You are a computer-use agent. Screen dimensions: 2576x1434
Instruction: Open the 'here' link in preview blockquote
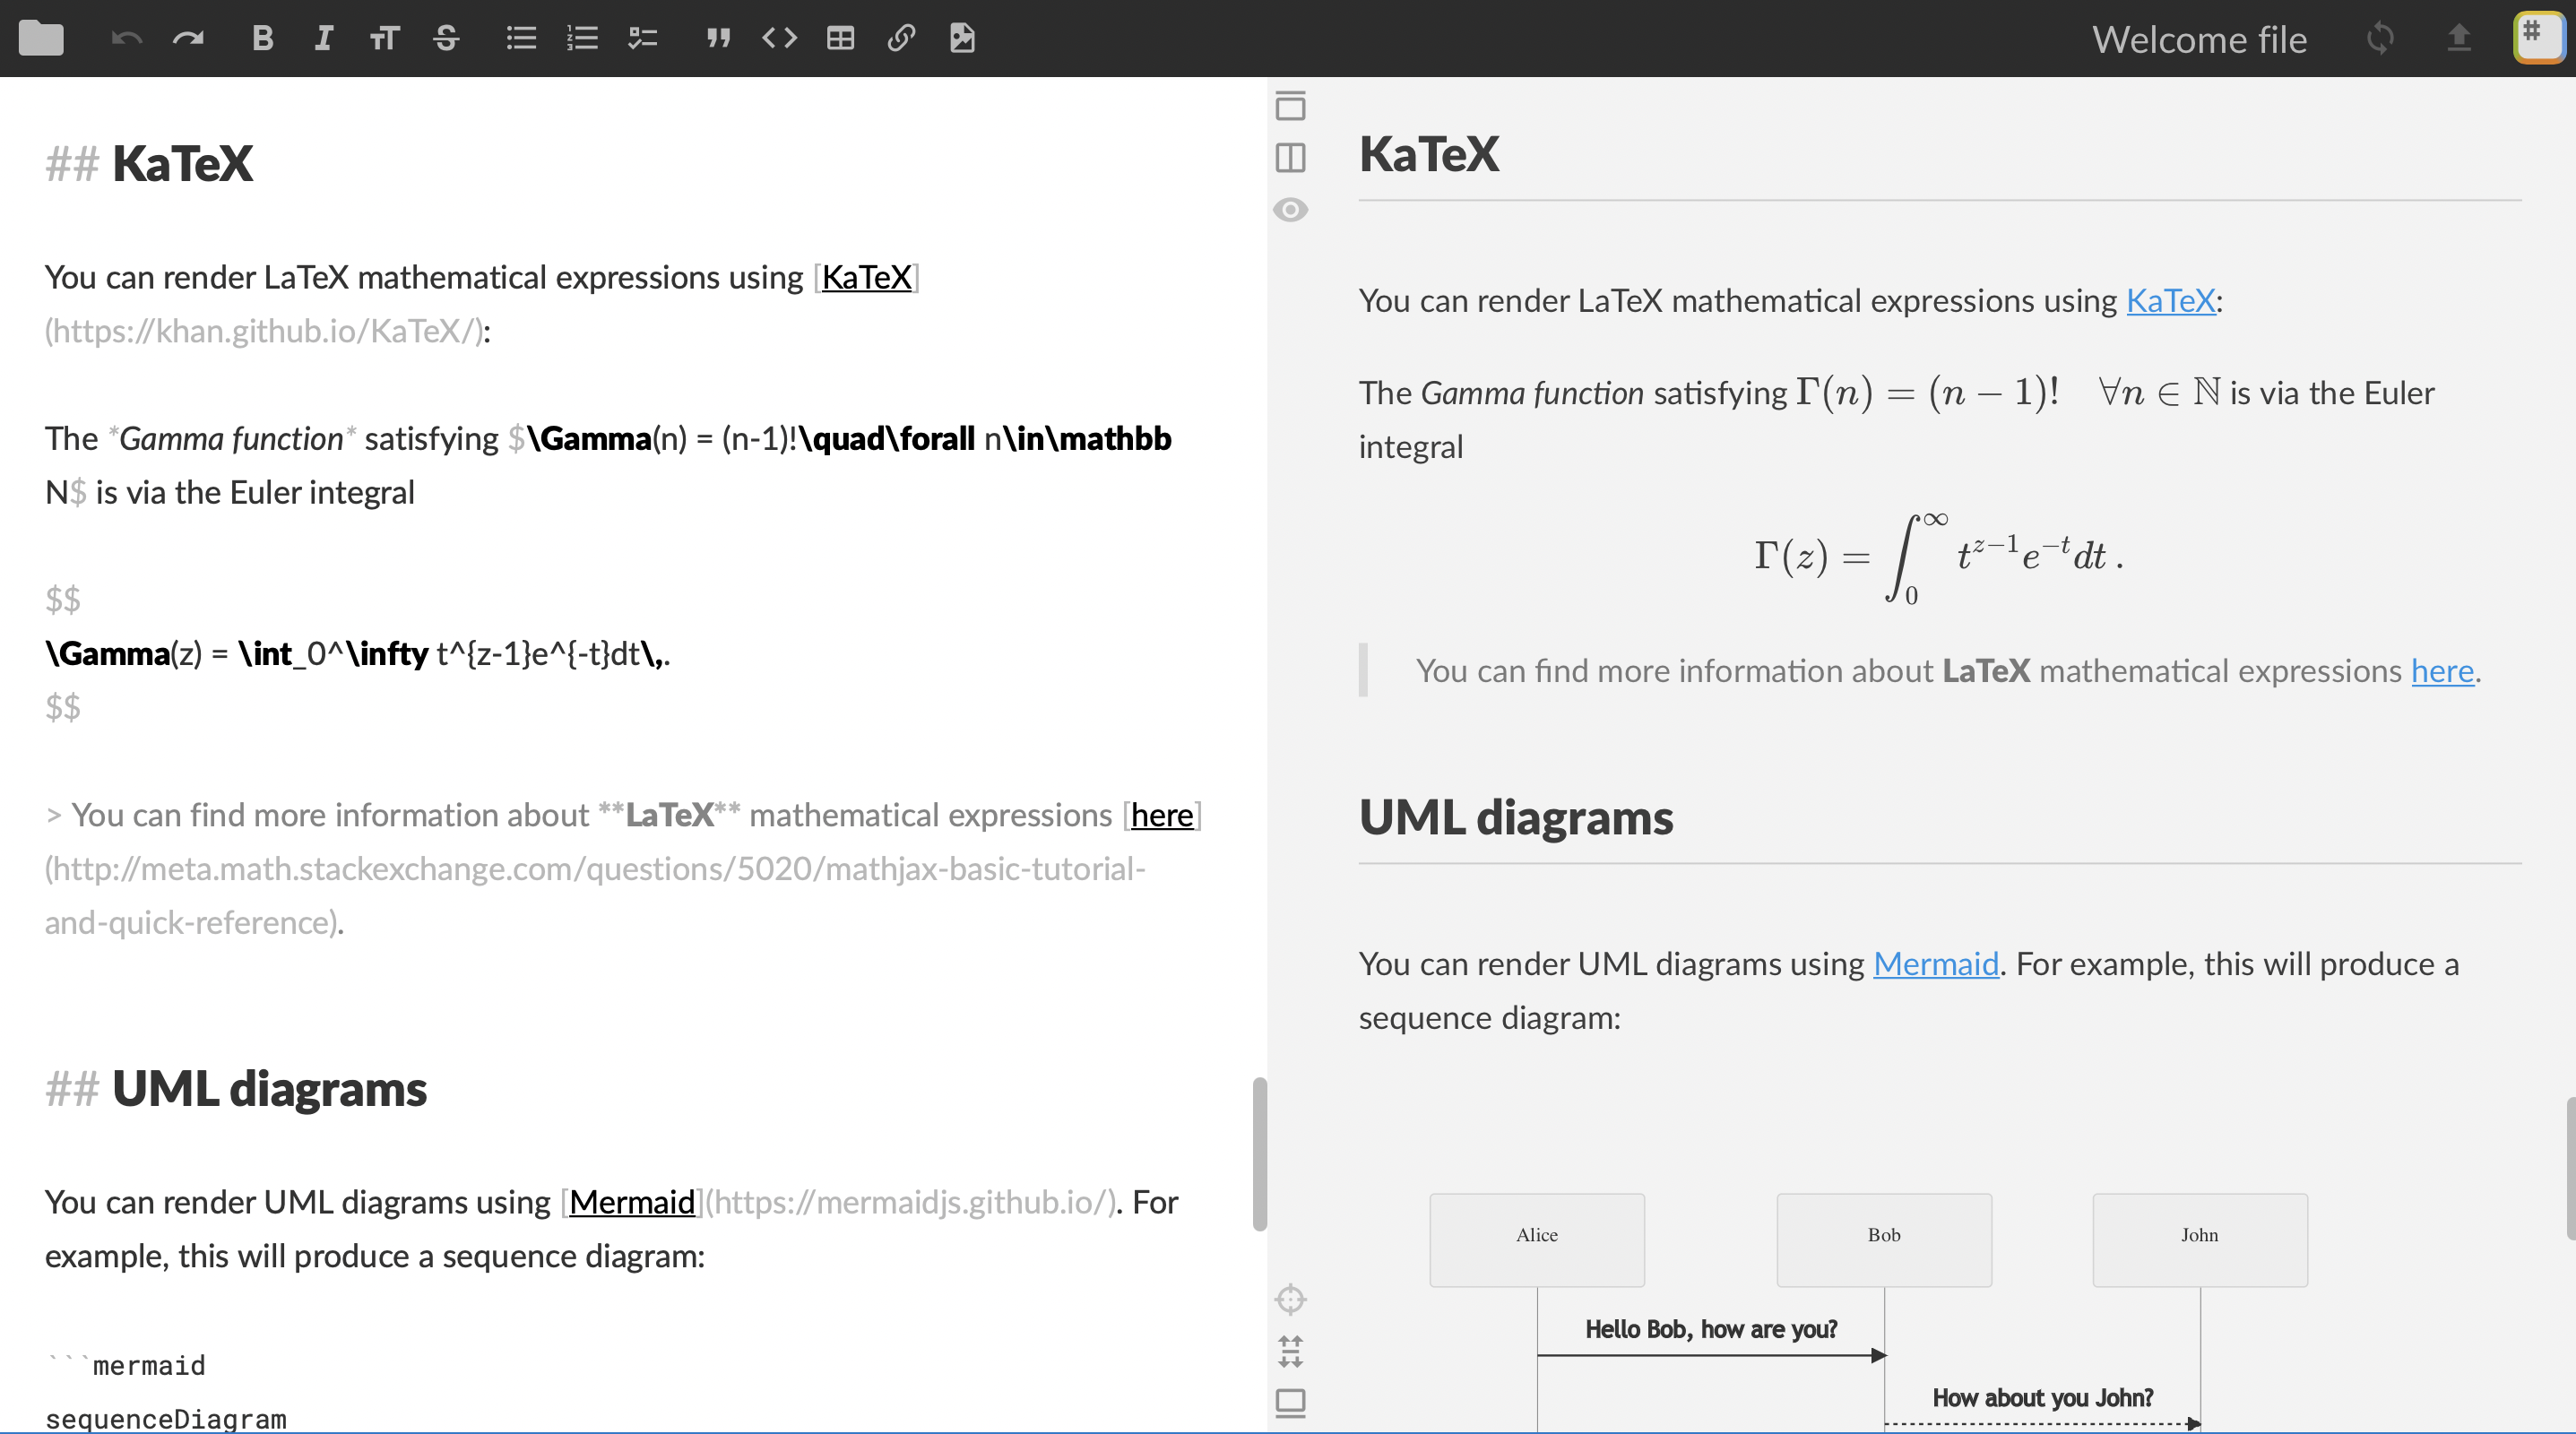(2442, 671)
